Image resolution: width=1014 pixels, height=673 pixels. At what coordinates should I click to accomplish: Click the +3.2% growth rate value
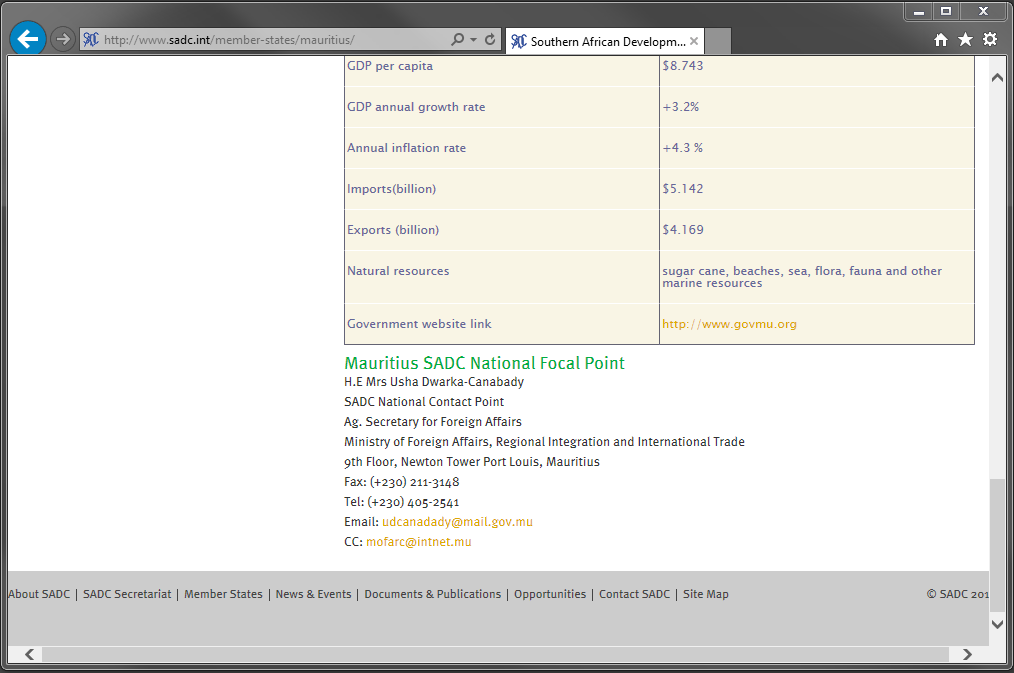[x=680, y=107]
